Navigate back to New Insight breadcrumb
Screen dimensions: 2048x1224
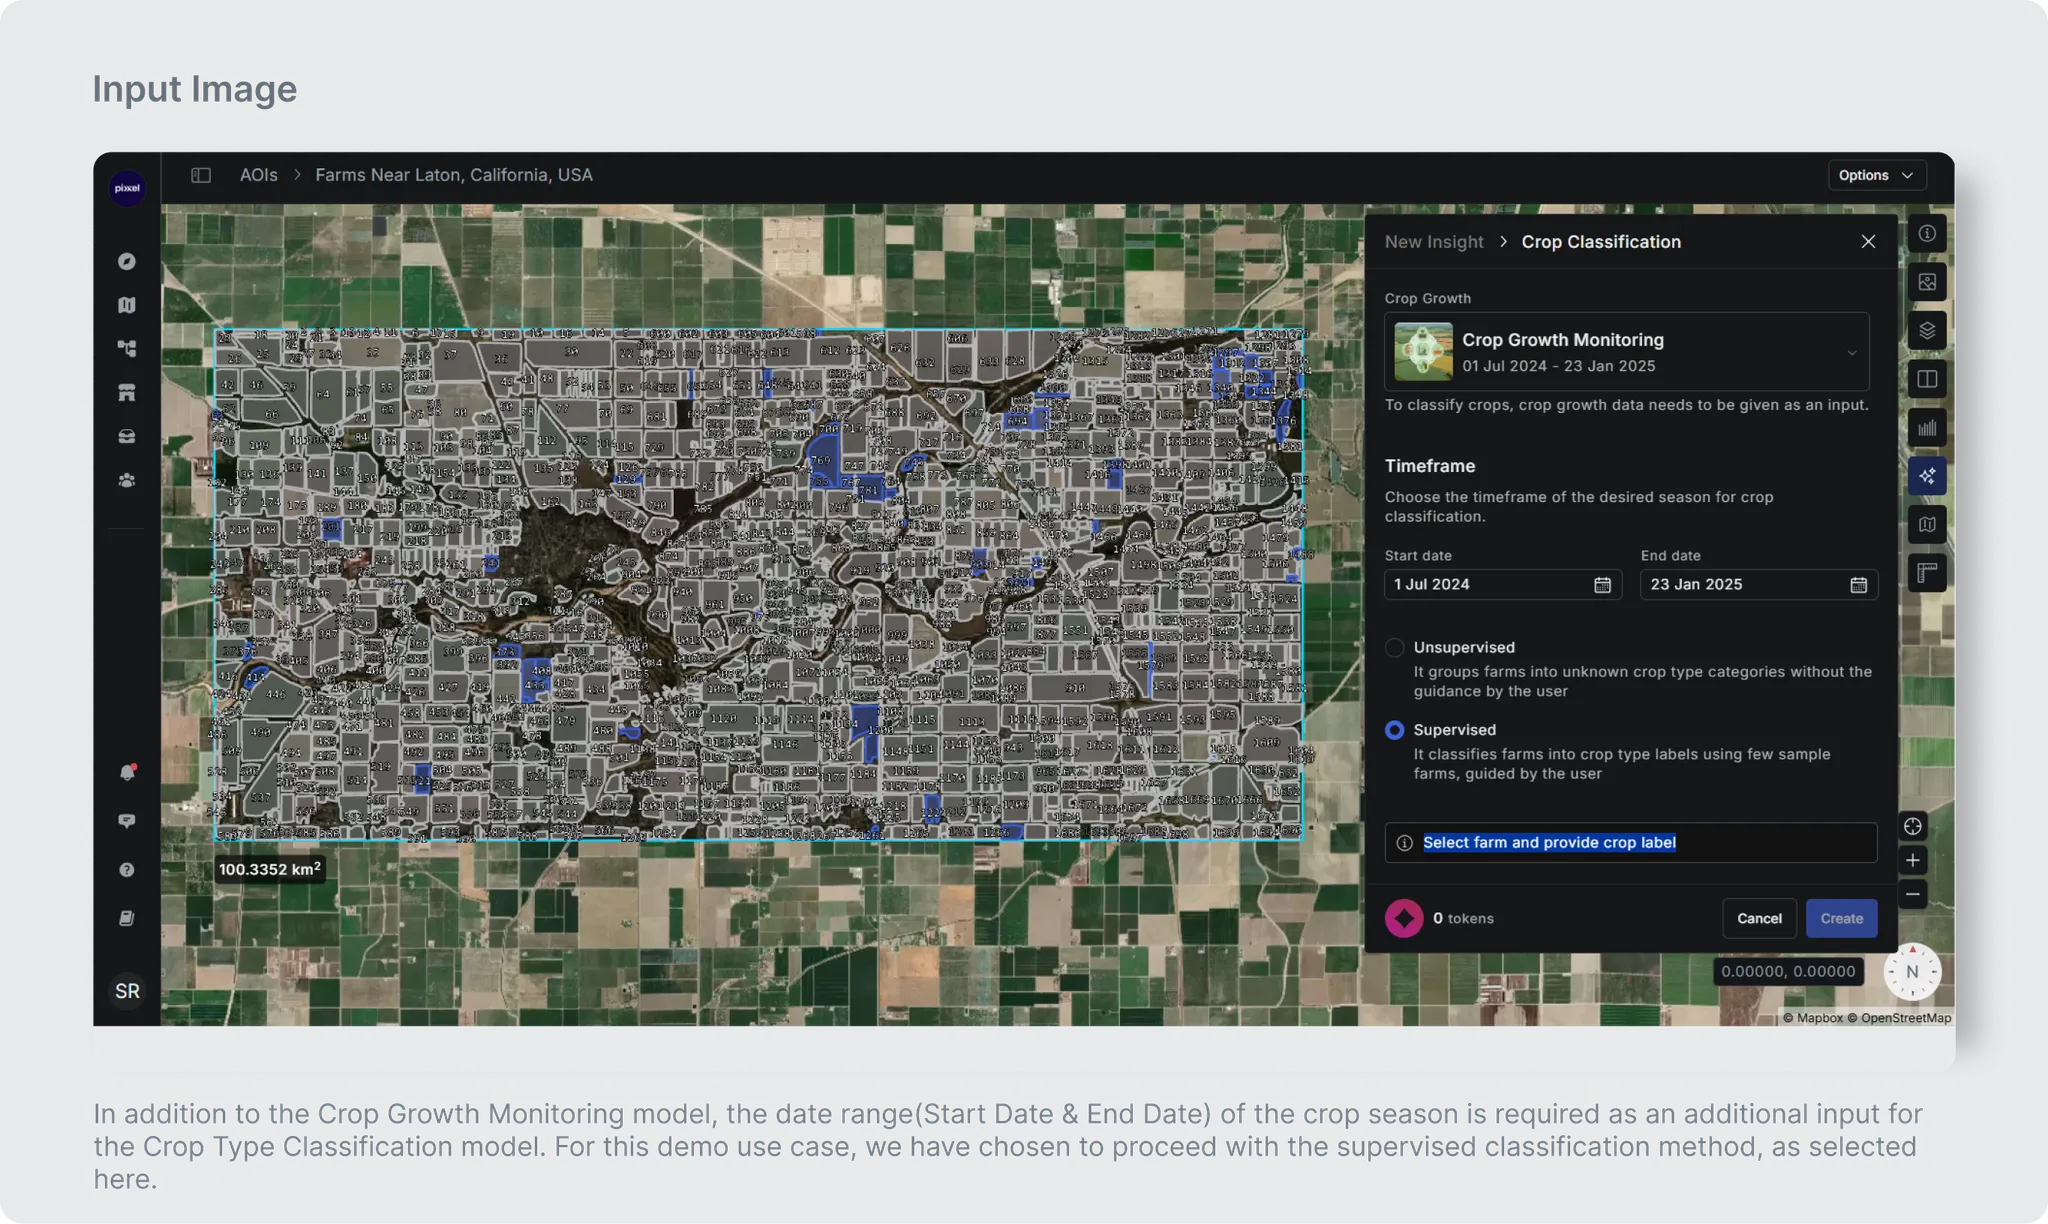point(1433,242)
